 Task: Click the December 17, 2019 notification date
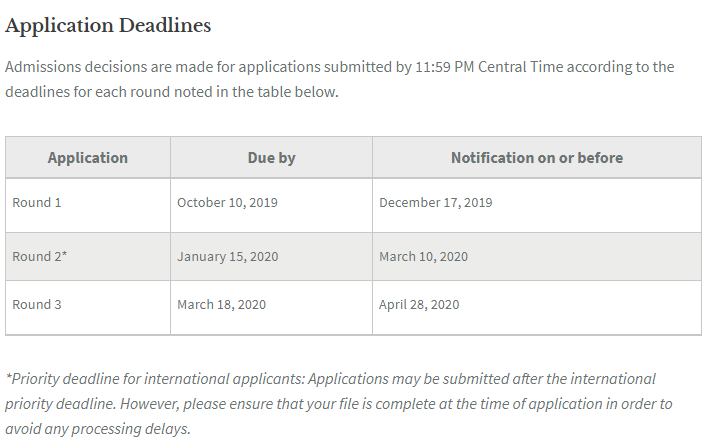[436, 202]
